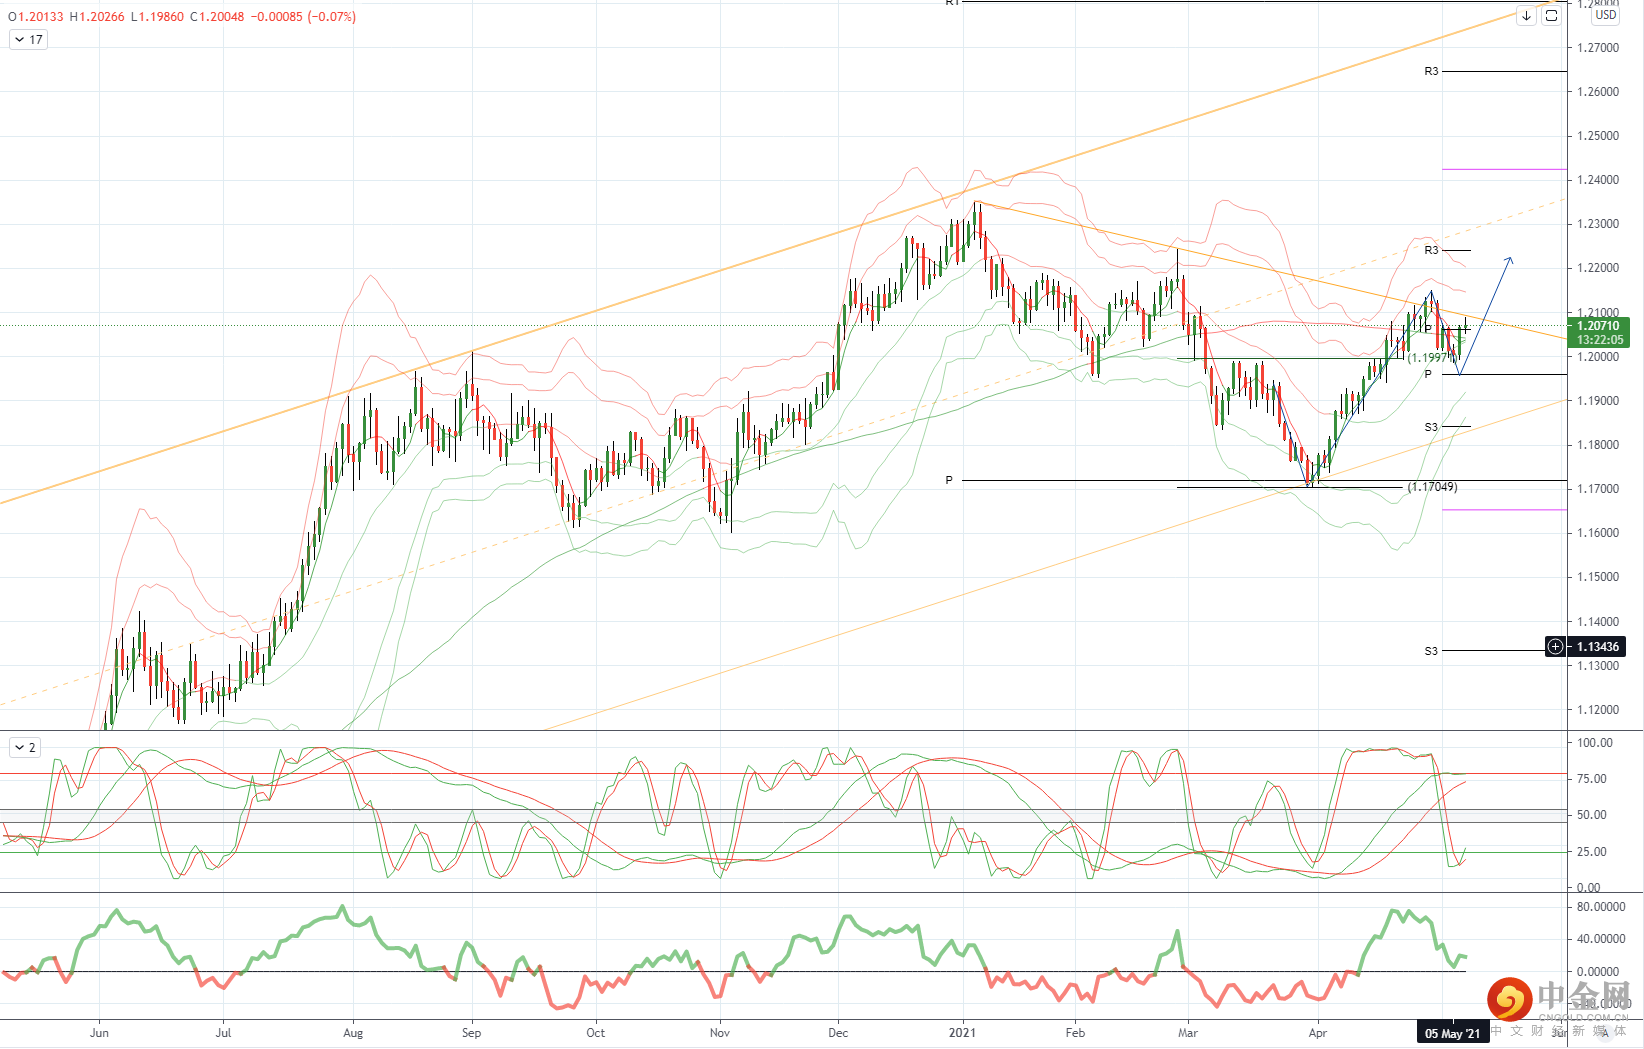Click the (1.17049) price annotation
This screenshot has height=1049, width=1644.
[1432, 487]
